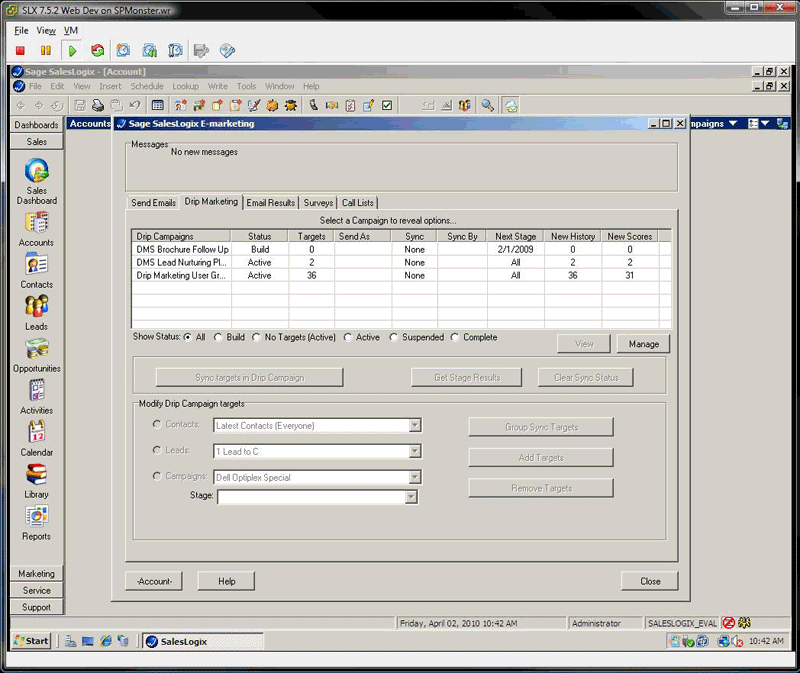Click the Internet Explorer quick launch icon

coord(106,641)
